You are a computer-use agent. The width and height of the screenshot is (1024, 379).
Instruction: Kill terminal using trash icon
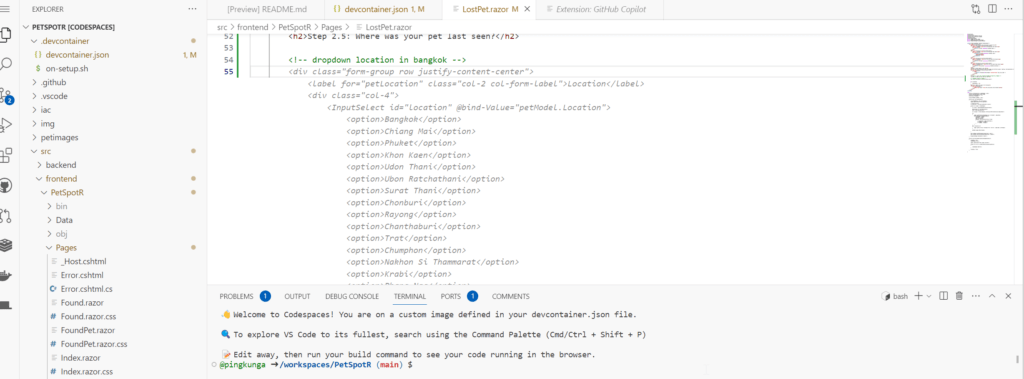(x=959, y=296)
